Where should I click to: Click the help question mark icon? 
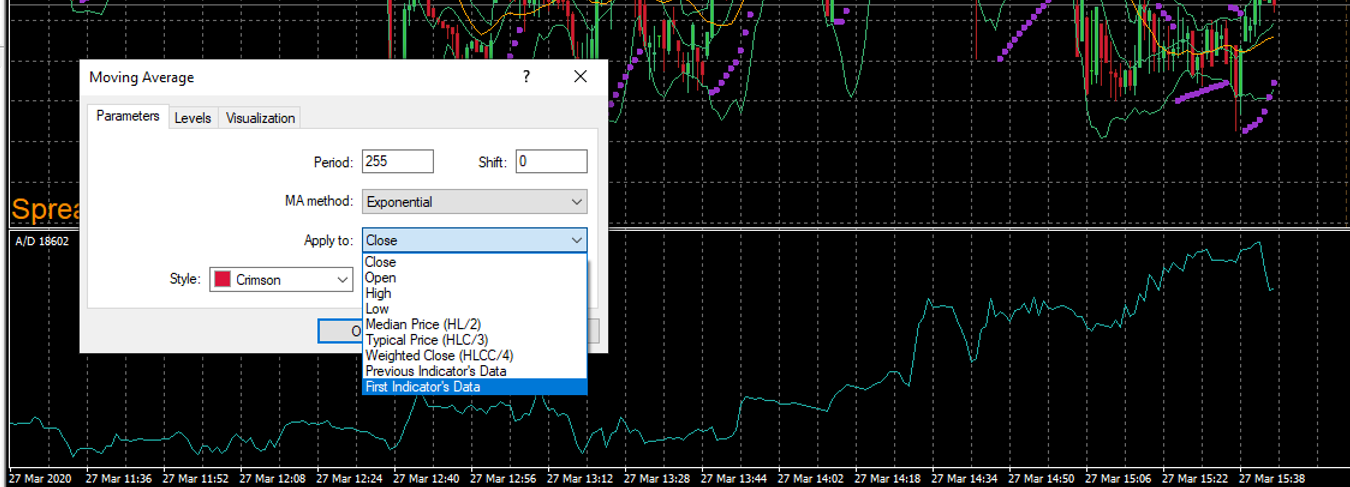pyautogui.click(x=527, y=77)
